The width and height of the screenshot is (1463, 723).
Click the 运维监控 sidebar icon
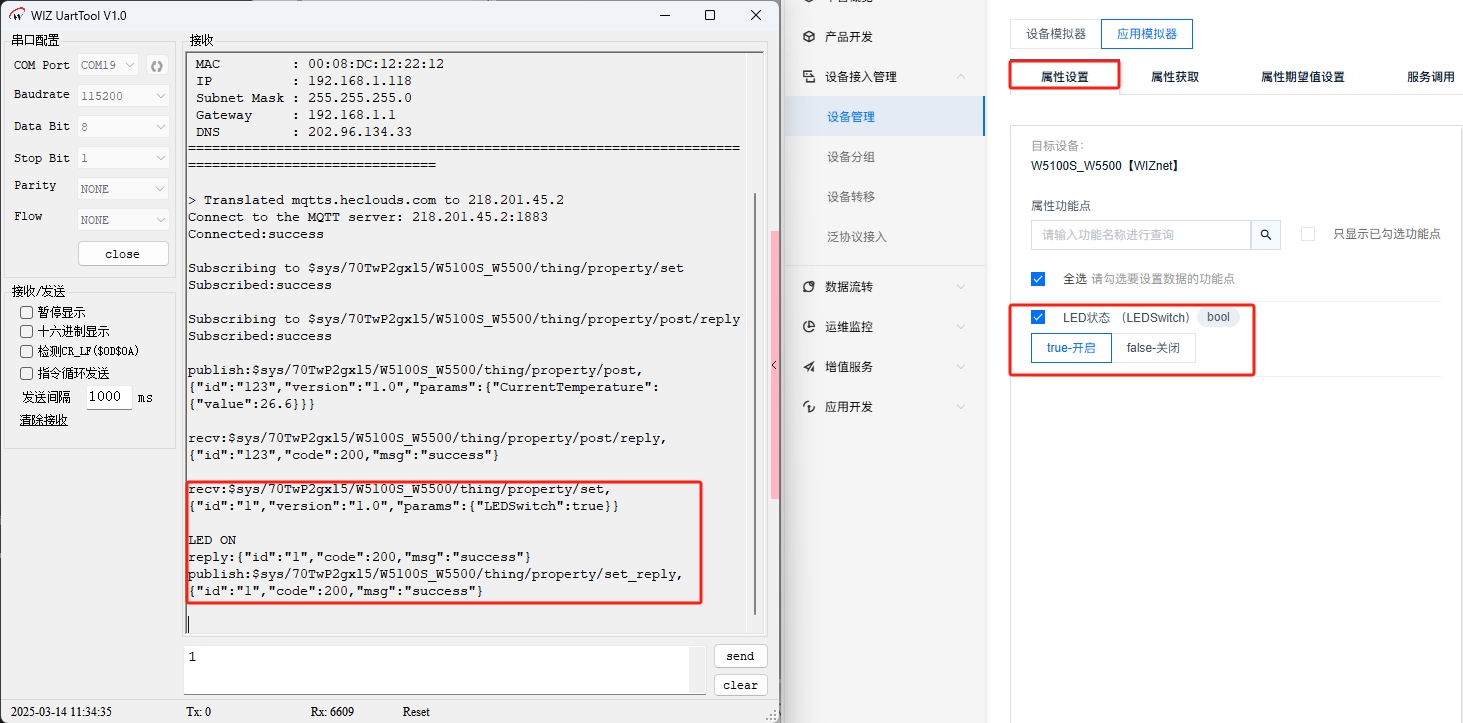click(x=809, y=327)
